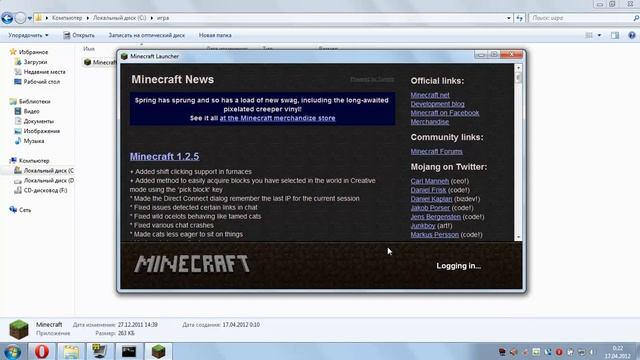The width and height of the screenshot is (640, 360).
Task: Open the Development blog link
Action: 437,104
